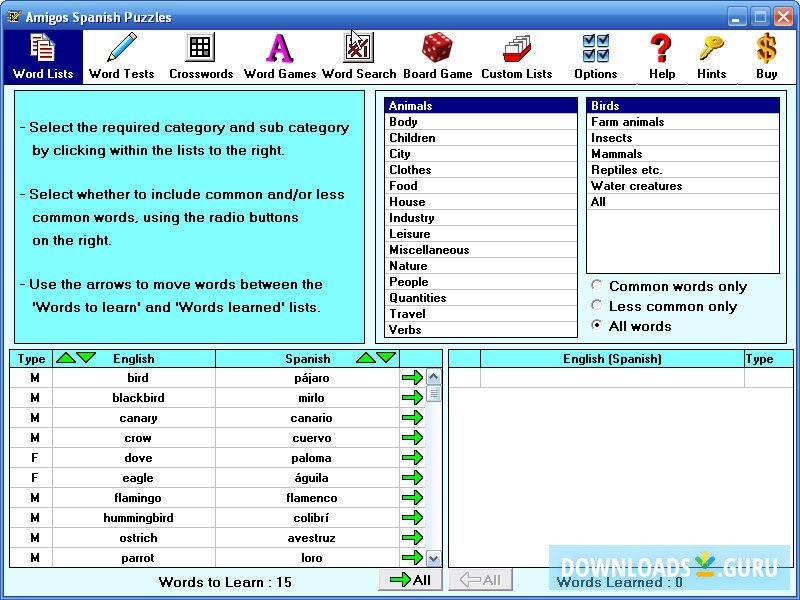Move 'blackbird' to learned list with arrow
This screenshot has height=600, width=800.
coord(412,397)
